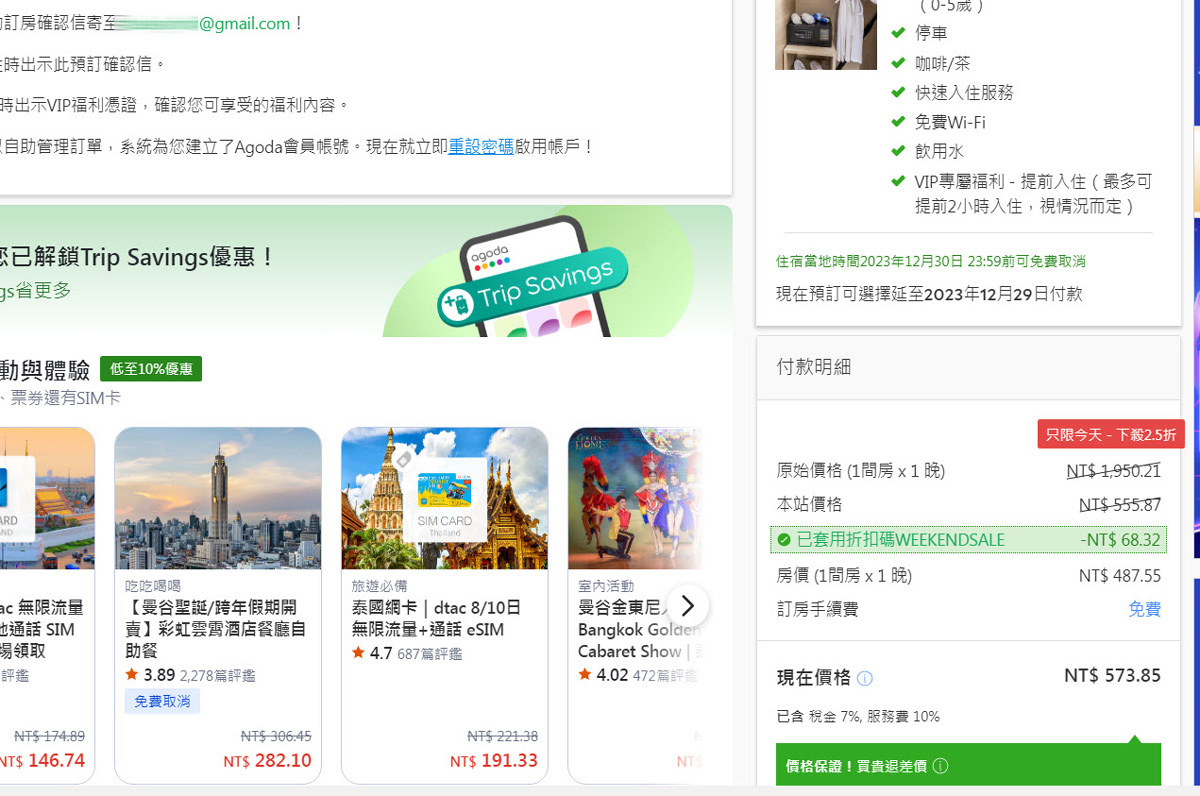The width and height of the screenshot is (1200, 796).
Task: Select the 本站價格 NT$ 555.87 amount
Action: click(x=1120, y=505)
